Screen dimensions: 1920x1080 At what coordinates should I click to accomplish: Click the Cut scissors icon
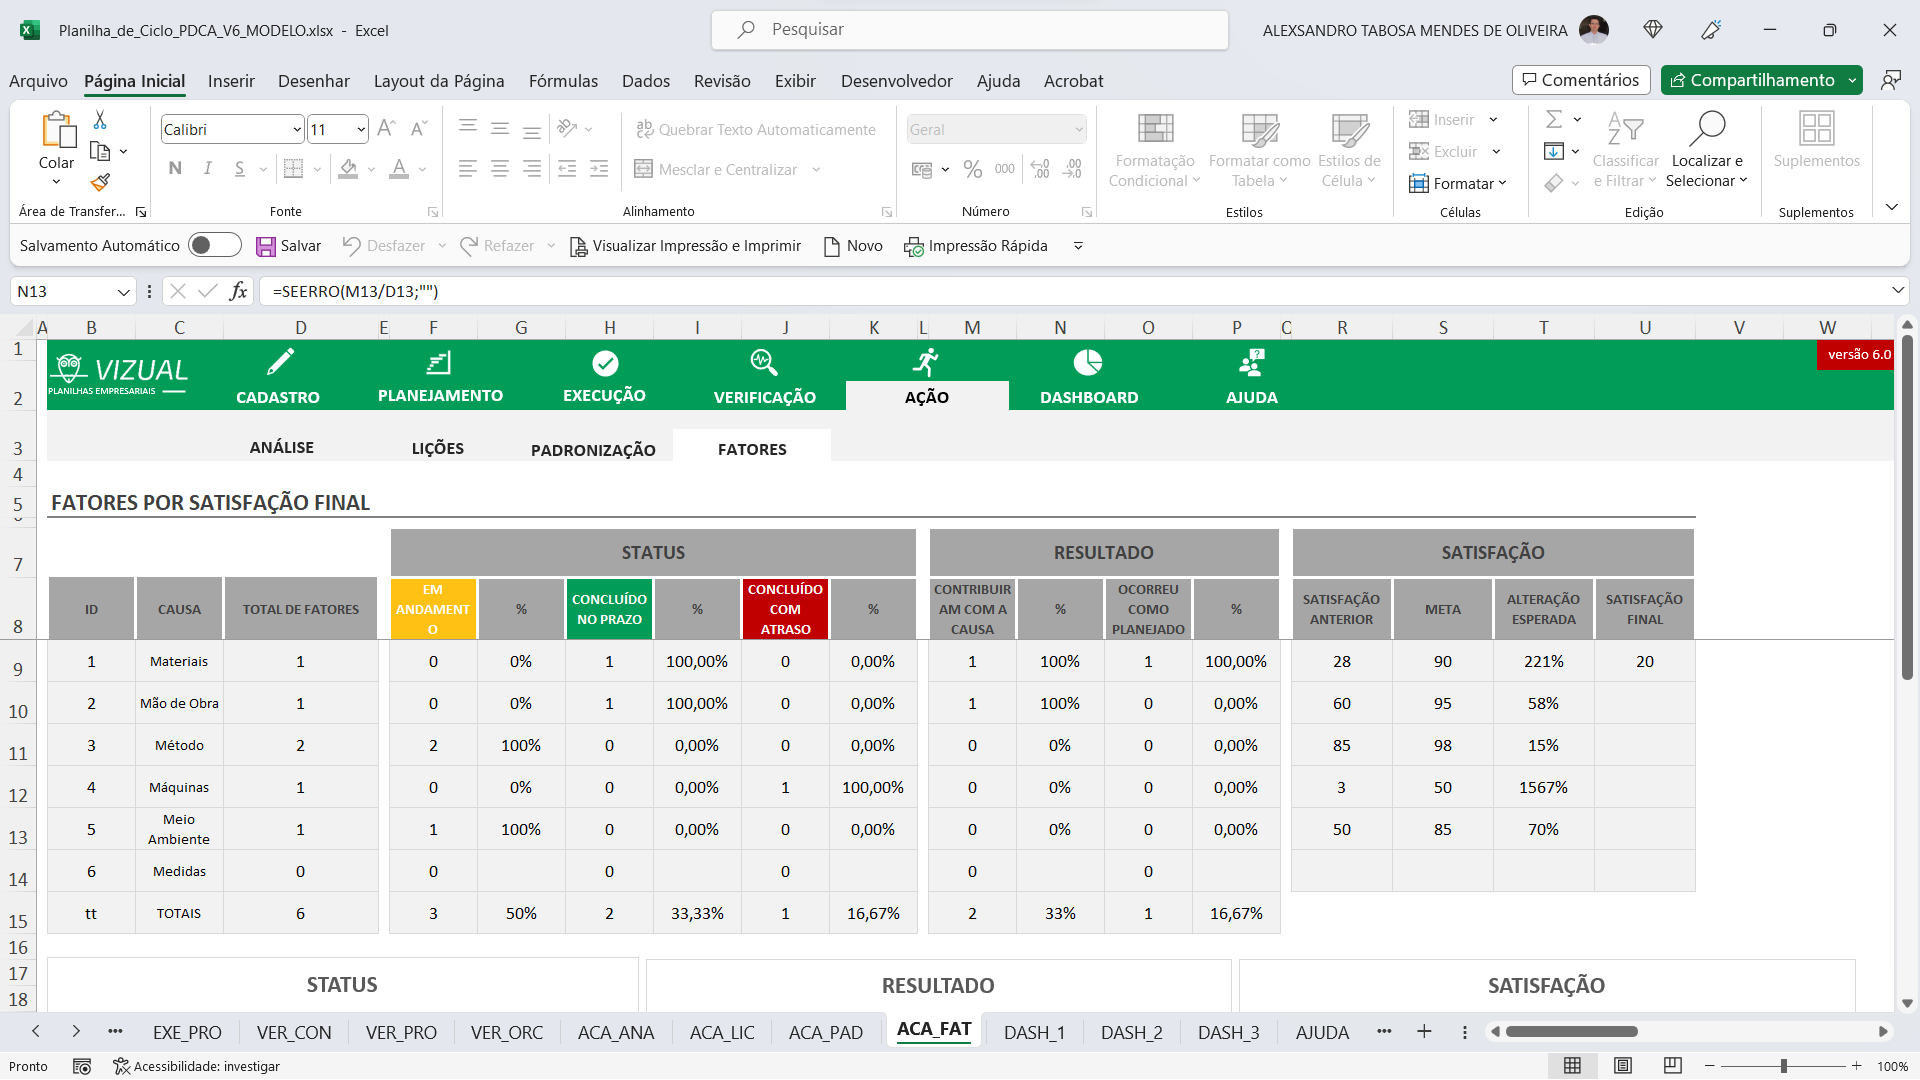(100, 120)
